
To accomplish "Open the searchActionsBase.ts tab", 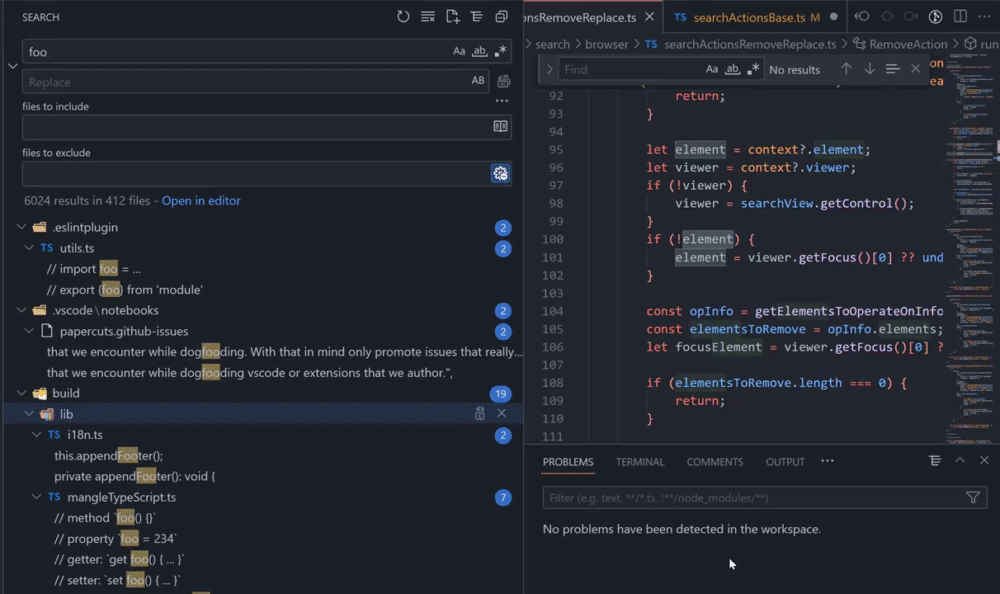I will pyautogui.click(x=749, y=17).
